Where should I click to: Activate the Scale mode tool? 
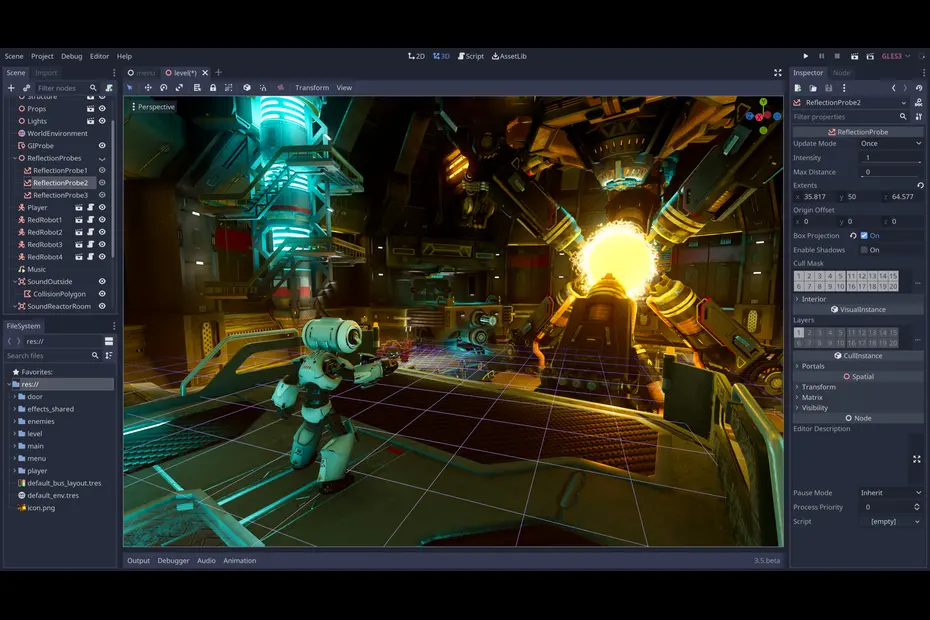(x=179, y=88)
